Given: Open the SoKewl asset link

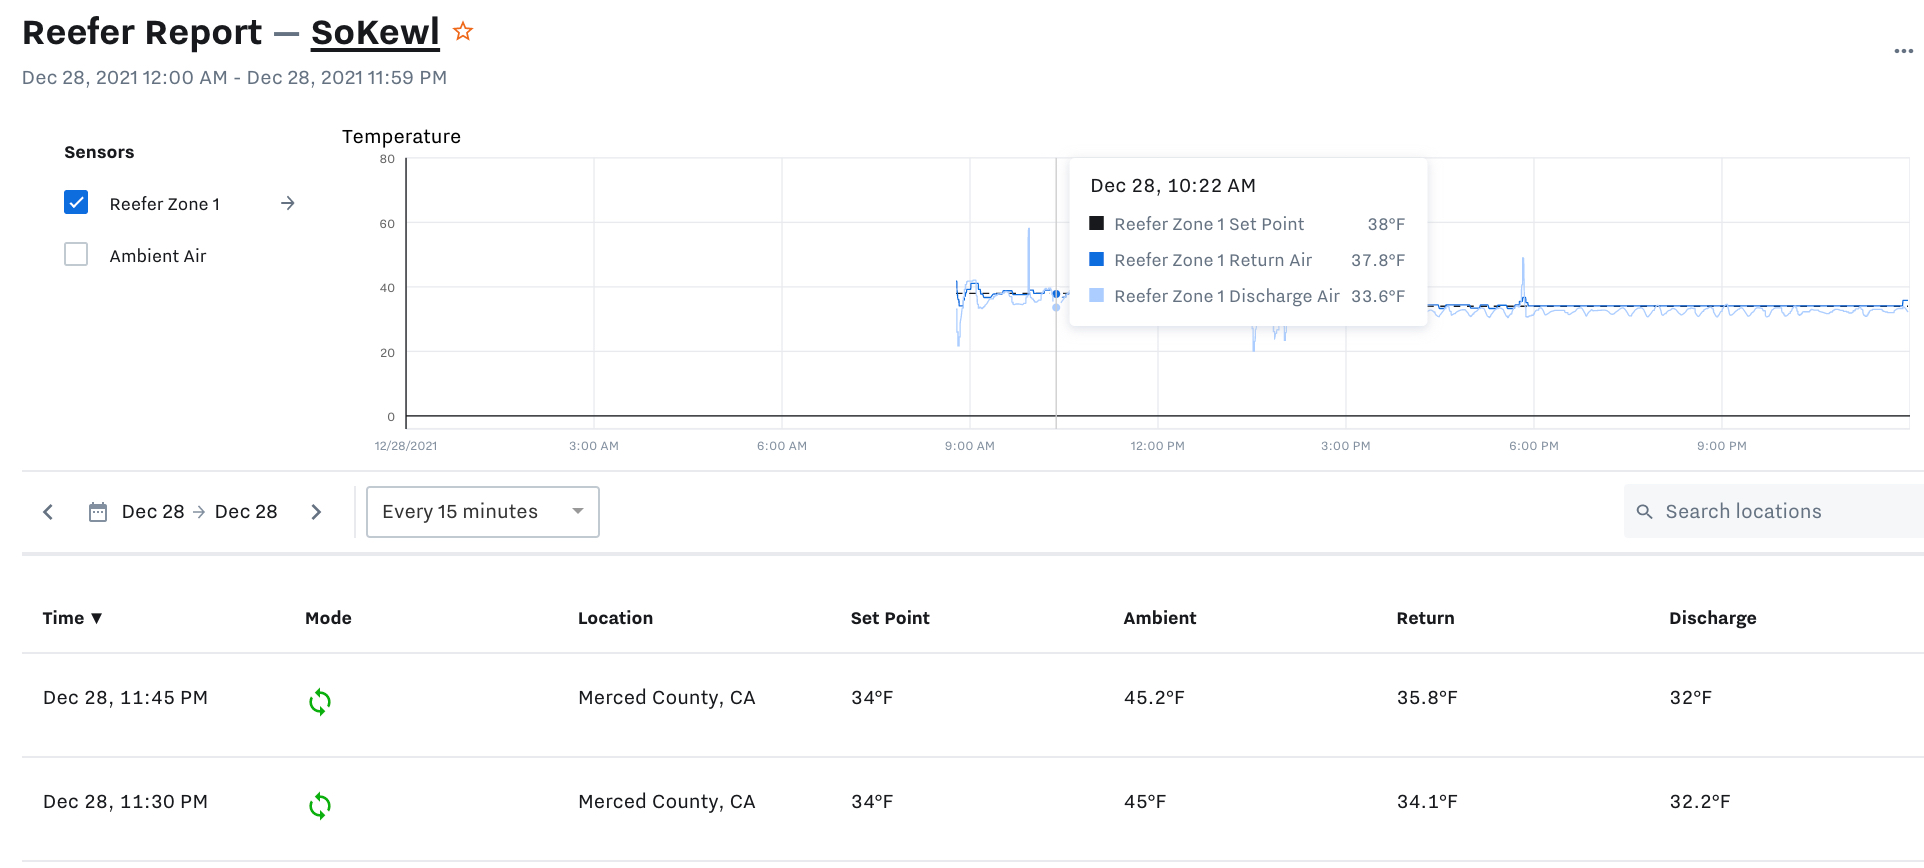Looking at the screenshot, I should [x=375, y=32].
